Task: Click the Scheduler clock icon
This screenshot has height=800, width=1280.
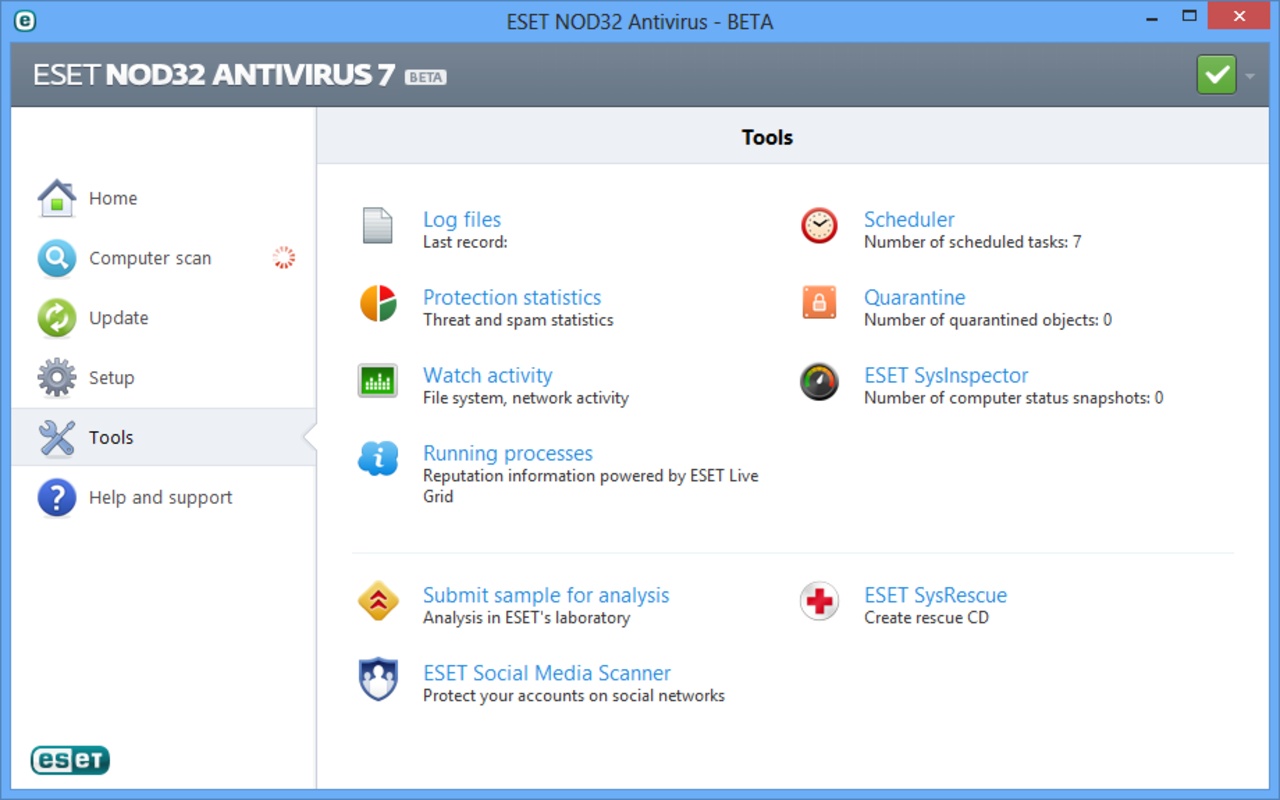Action: [819, 225]
